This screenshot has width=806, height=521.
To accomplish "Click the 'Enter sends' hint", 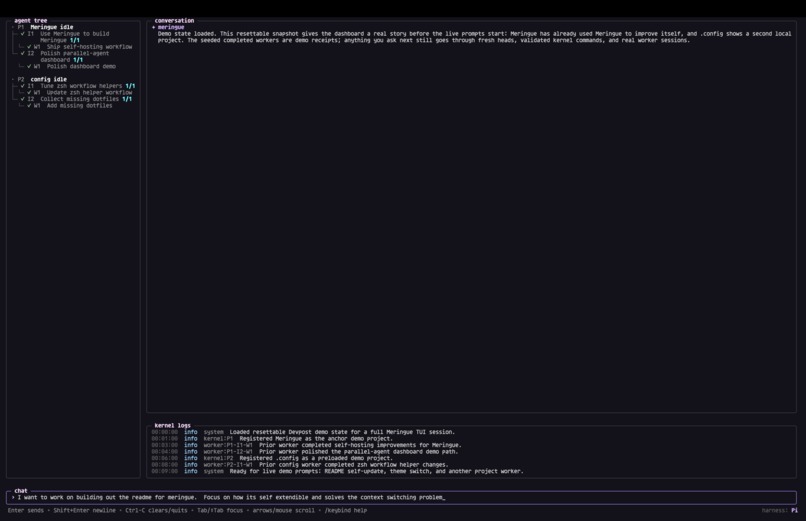I will [x=26, y=511].
